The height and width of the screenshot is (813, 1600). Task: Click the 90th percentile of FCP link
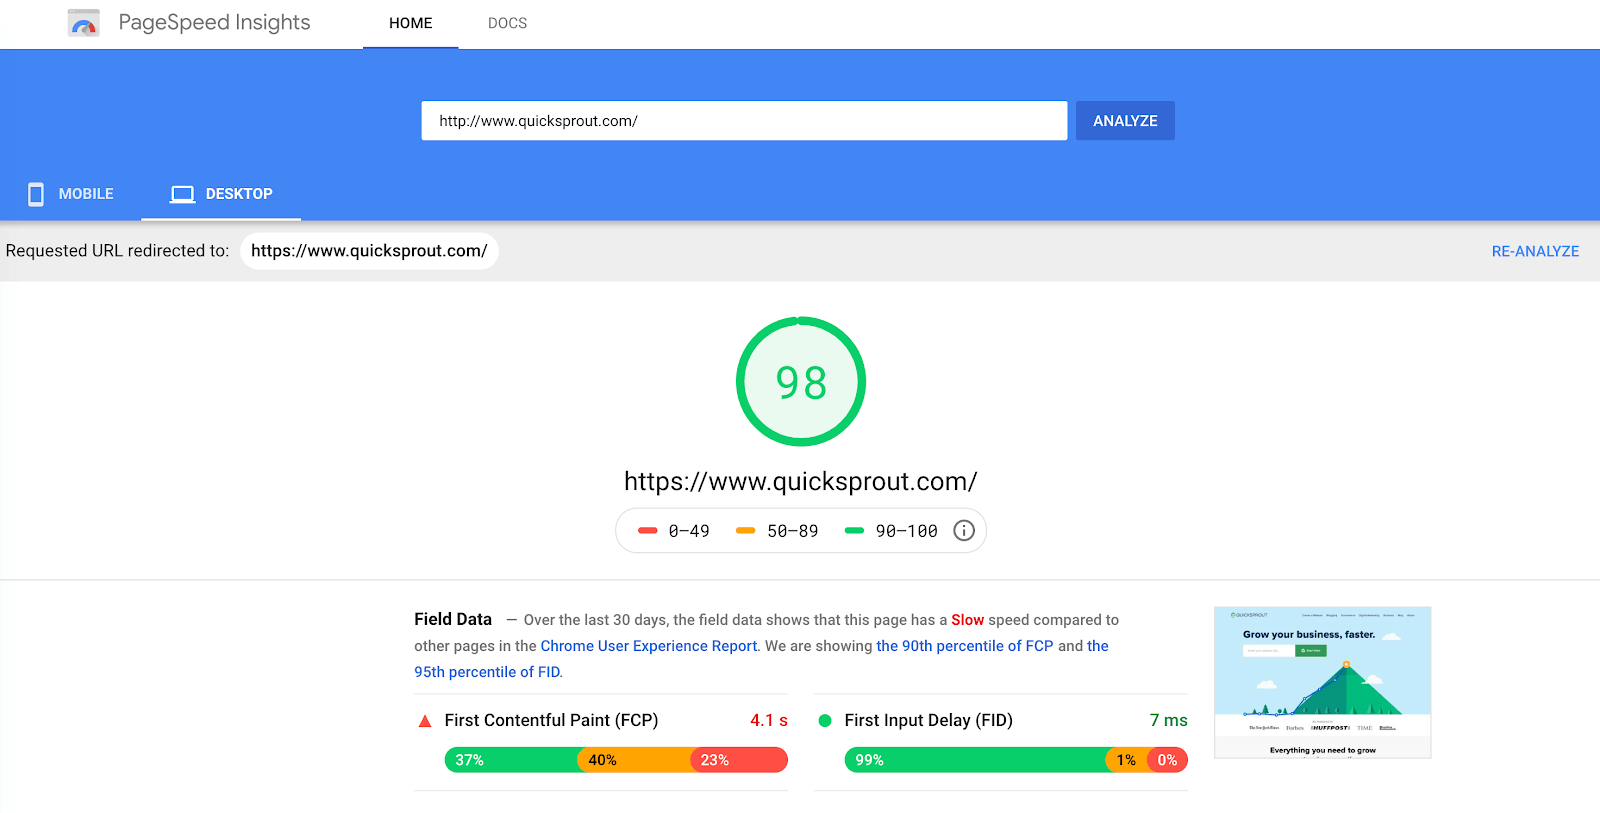coord(964,645)
